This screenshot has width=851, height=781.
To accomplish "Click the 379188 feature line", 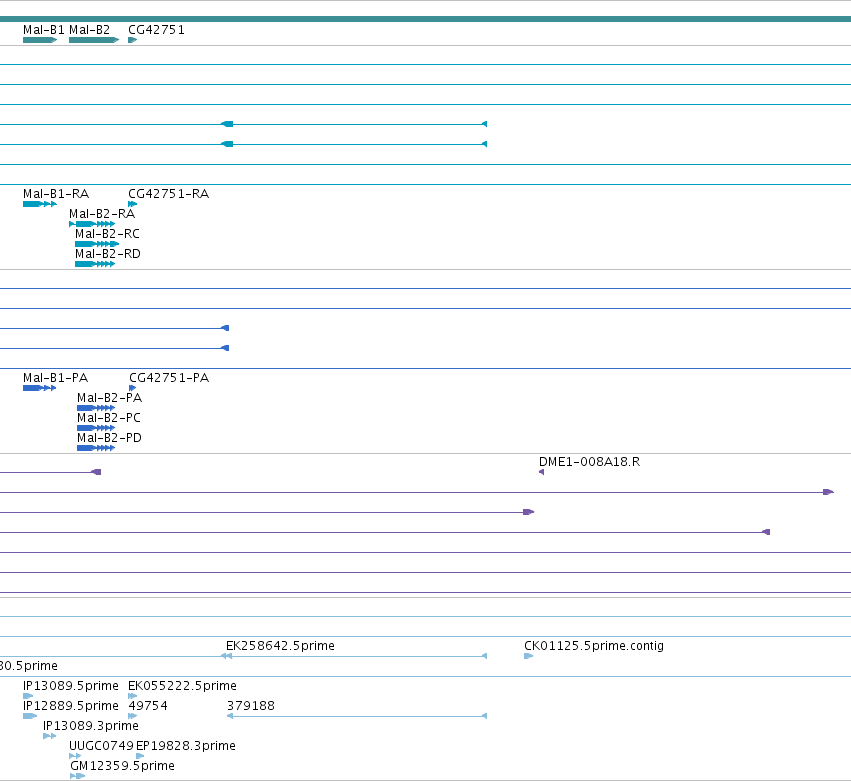I will point(357,716).
